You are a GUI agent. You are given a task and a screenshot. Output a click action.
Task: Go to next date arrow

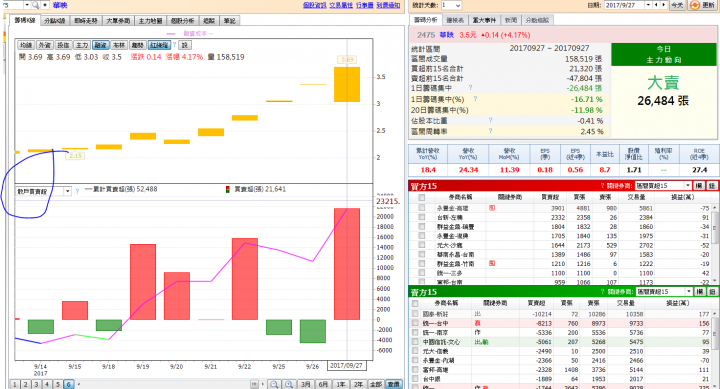(x=663, y=5)
